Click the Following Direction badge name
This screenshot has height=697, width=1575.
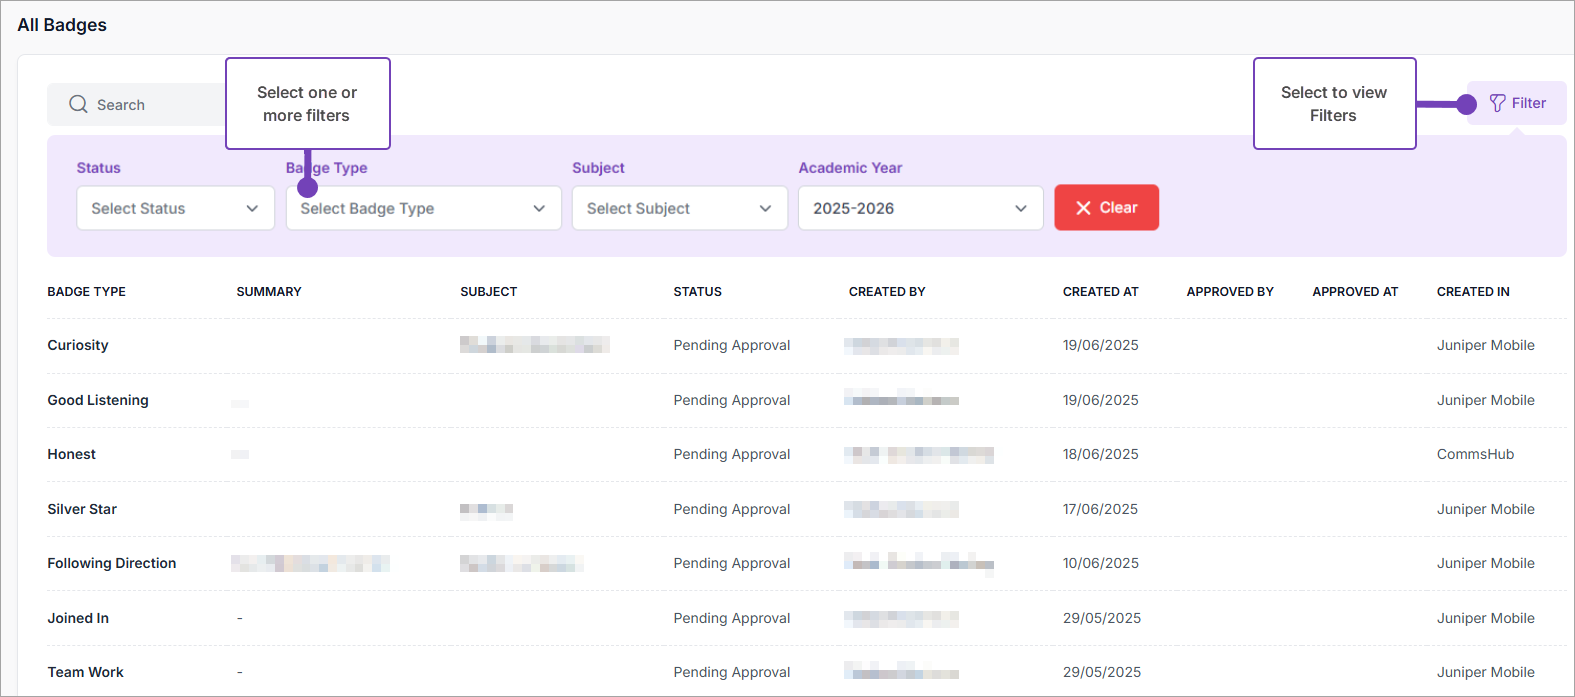[112, 563]
